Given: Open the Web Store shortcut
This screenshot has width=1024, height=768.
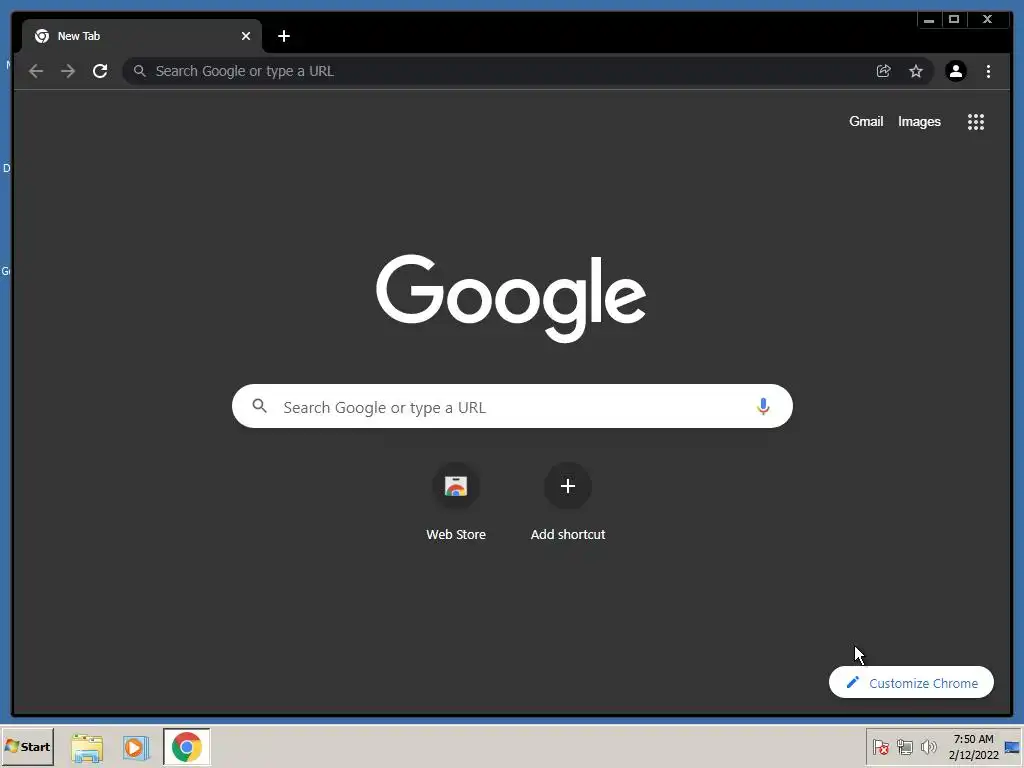Looking at the screenshot, I should coord(456,503).
